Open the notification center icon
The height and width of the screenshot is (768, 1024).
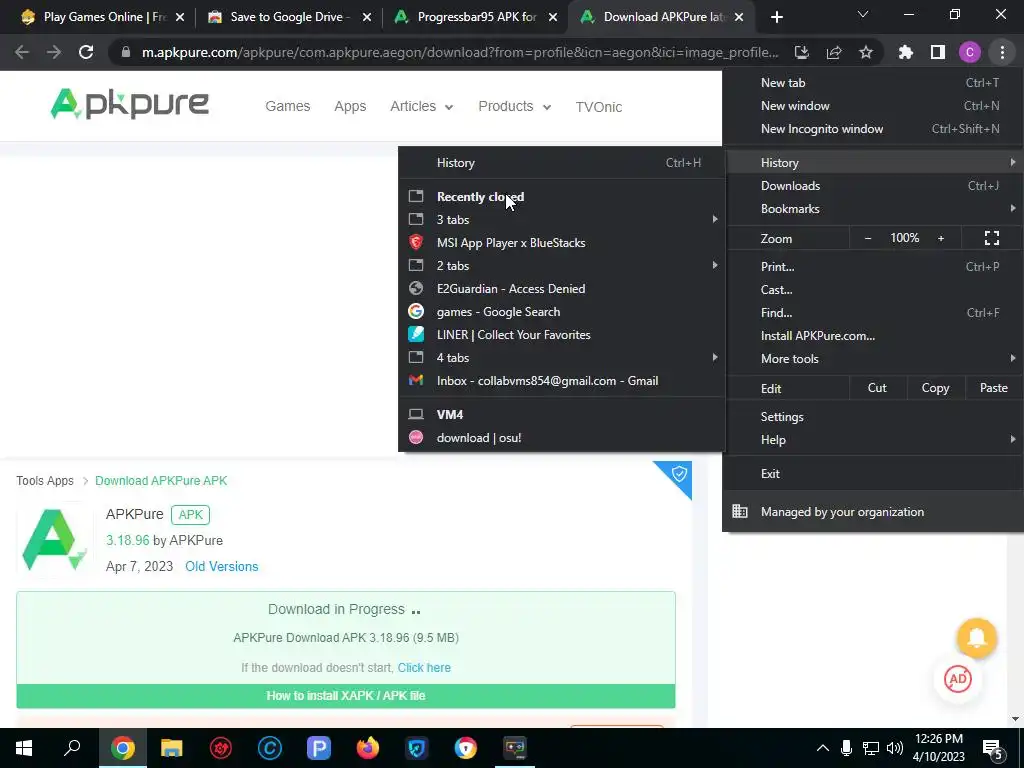pyautogui.click(x=993, y=749)
